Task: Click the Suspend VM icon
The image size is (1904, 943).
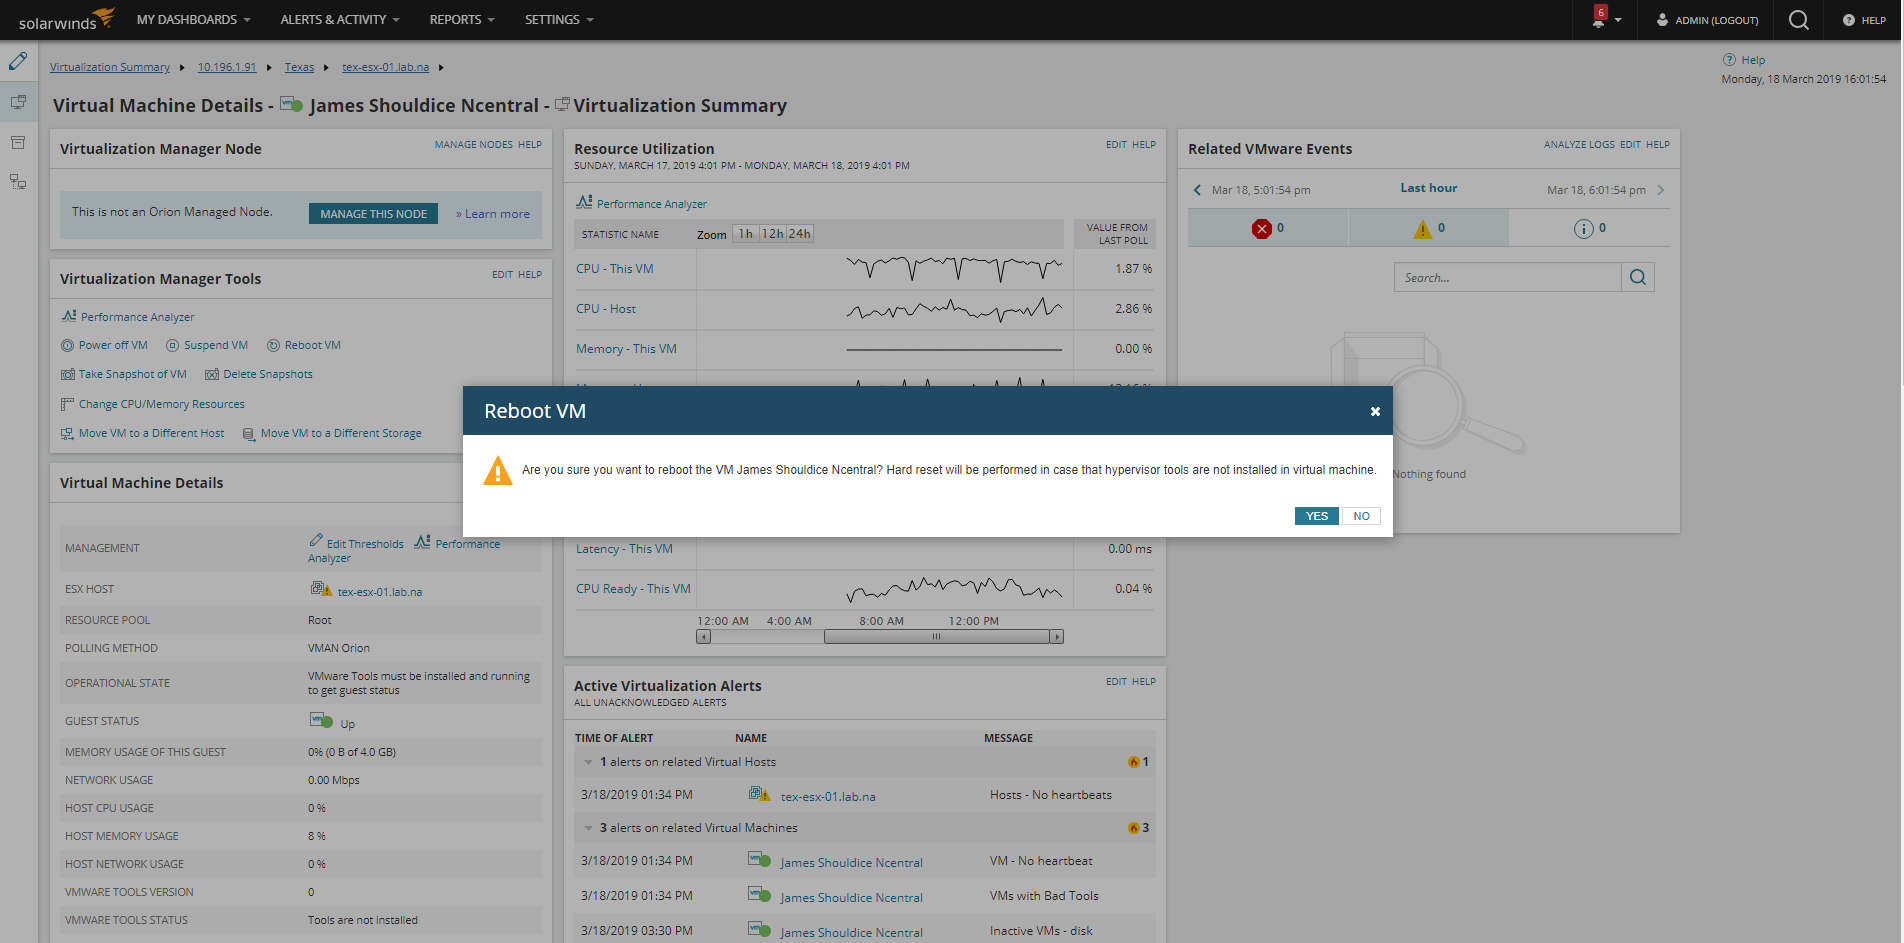Action: [172, 346]
